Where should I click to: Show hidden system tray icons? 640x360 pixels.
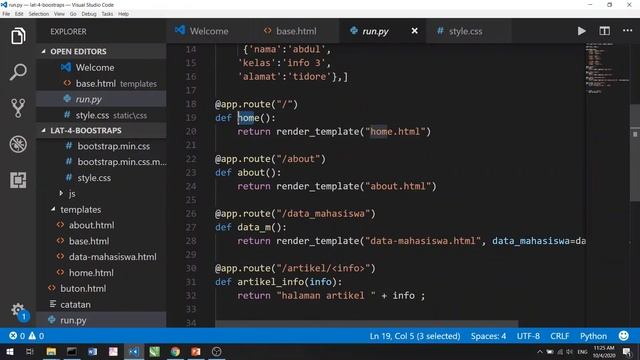tap(540, 351)
